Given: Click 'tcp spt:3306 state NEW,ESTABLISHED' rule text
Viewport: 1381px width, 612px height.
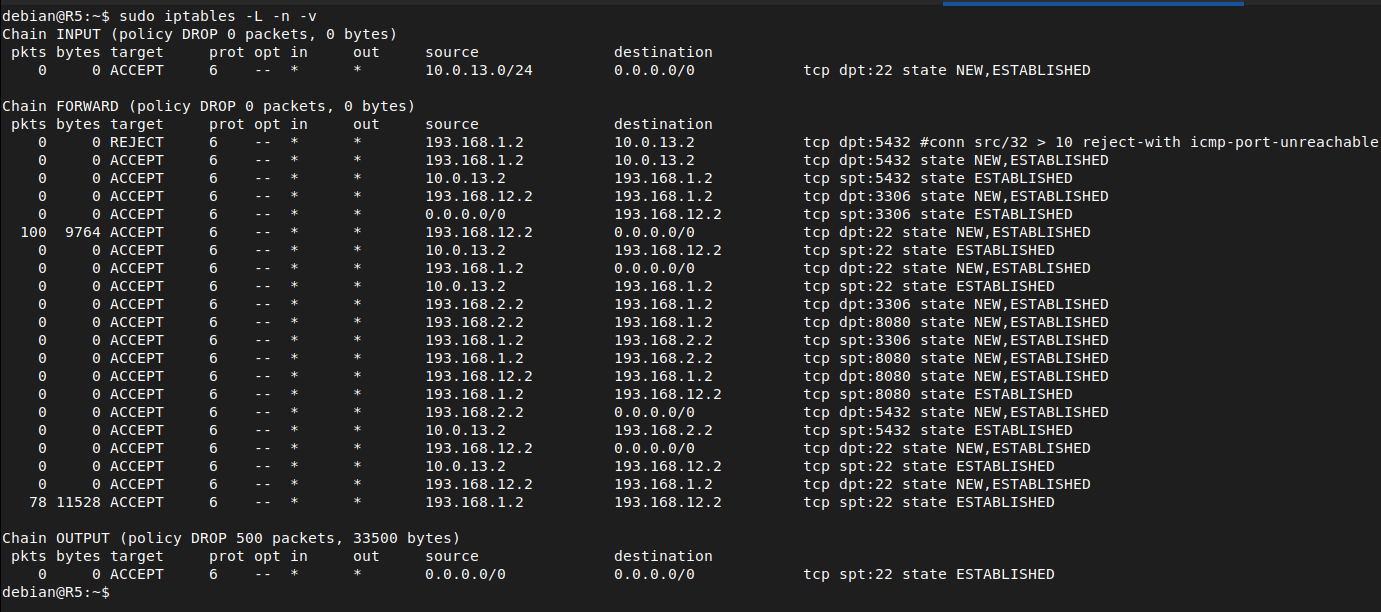Looking at the screenshot, I should coord(956,340).
